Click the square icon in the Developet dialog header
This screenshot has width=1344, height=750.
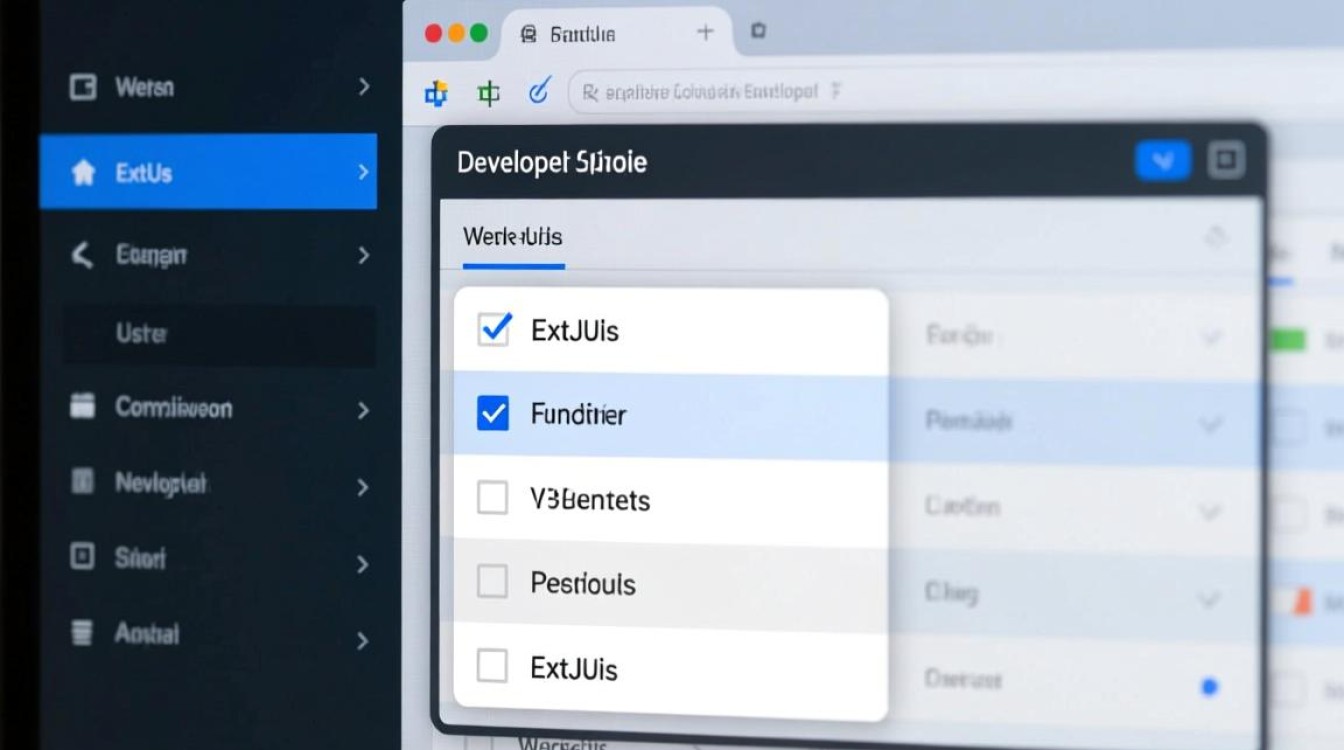(x=1226, y=160)
